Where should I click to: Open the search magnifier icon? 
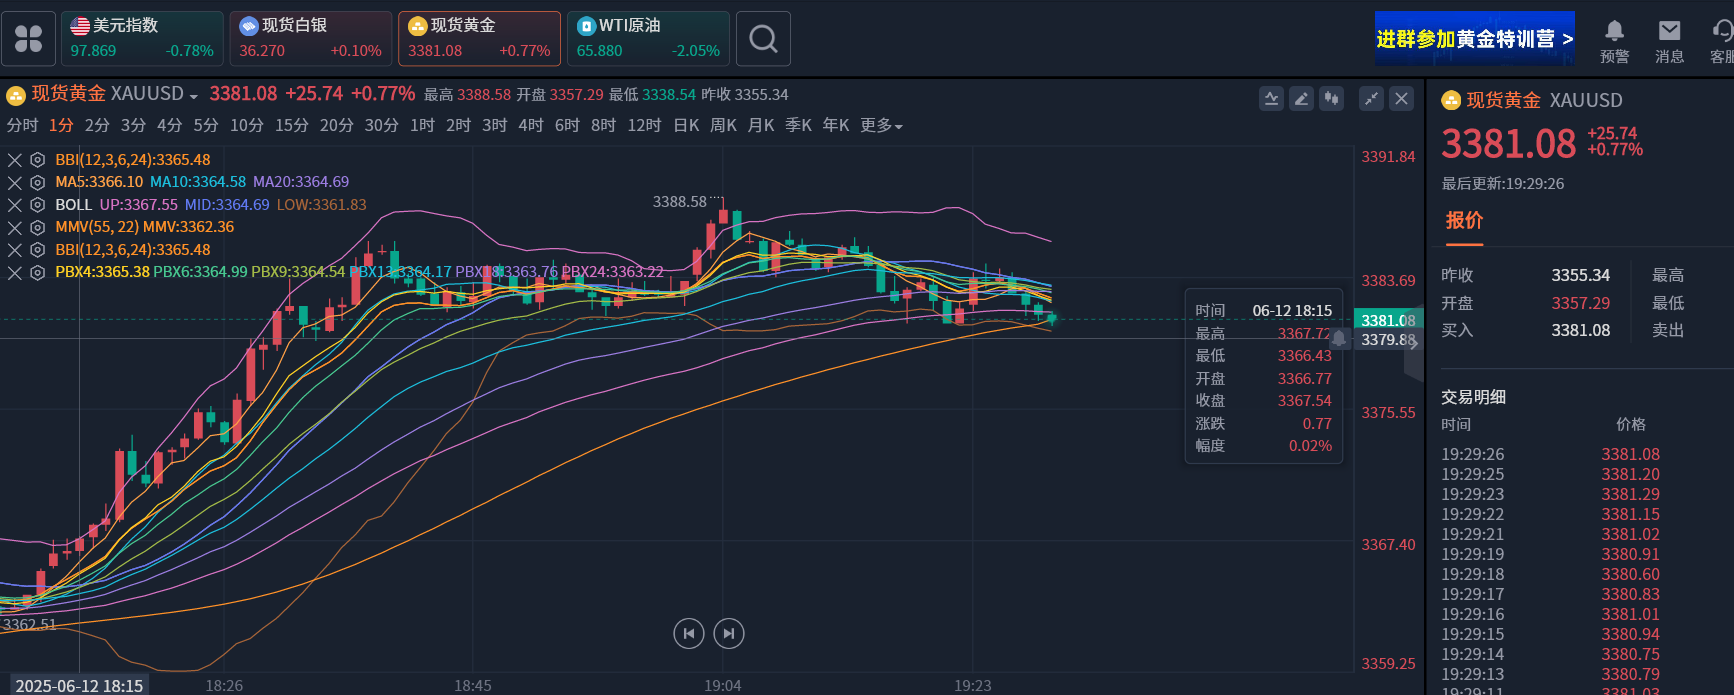tap(763, 39)
